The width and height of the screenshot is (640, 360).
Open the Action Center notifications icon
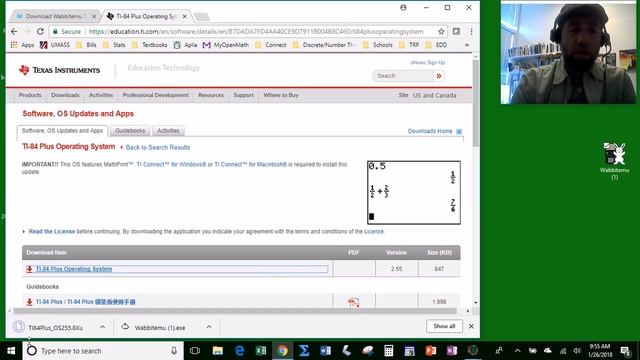click(x=626, y=351)
